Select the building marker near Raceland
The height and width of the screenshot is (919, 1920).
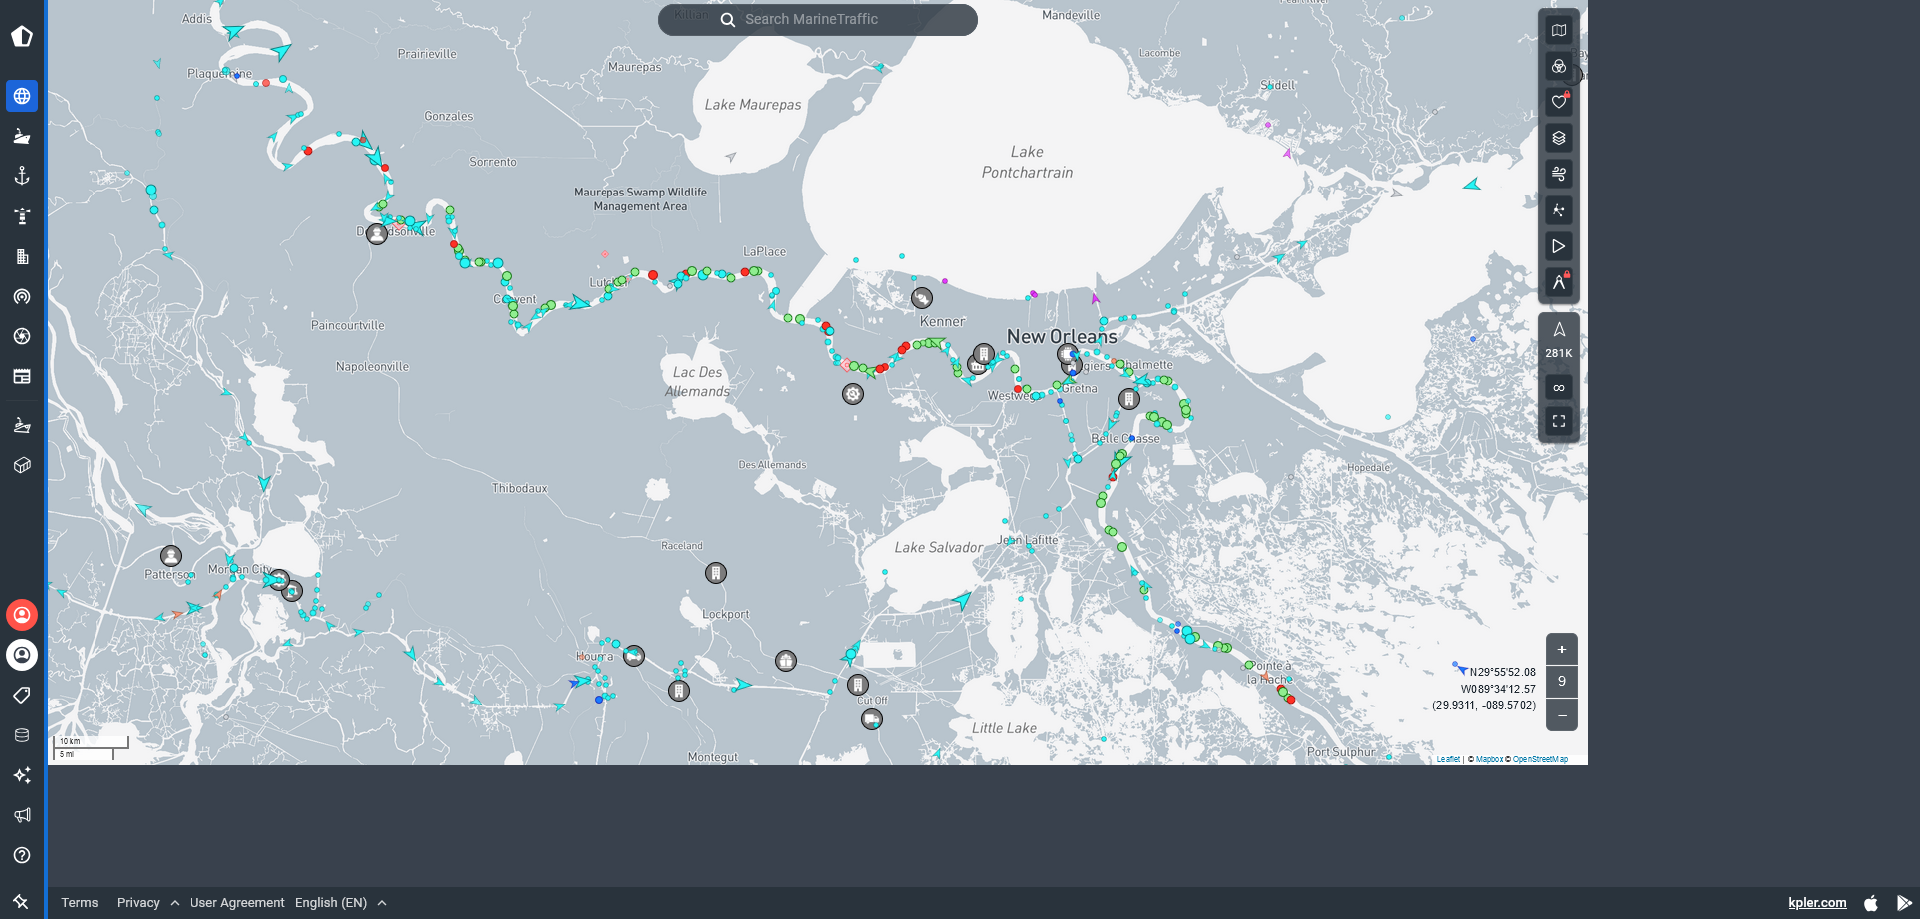pos(716,573)
